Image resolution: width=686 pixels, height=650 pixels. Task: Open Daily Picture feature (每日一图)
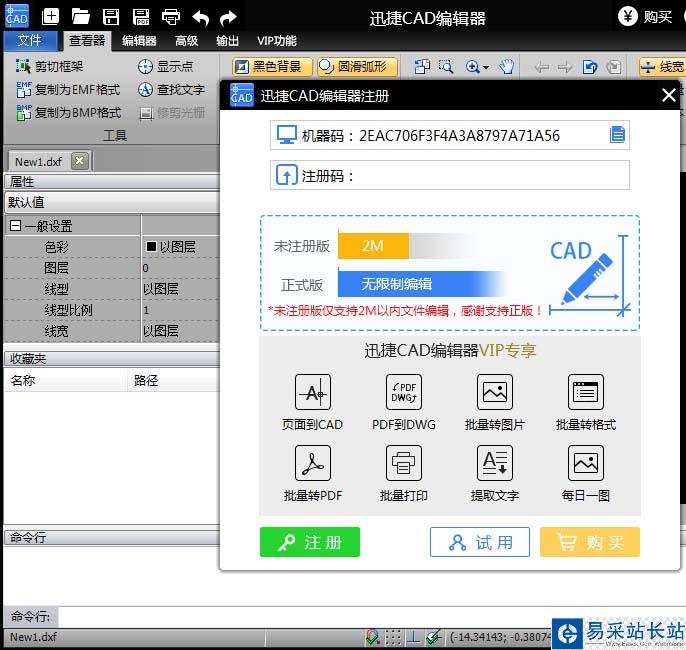pyautogui.click(x=585, y=474)
